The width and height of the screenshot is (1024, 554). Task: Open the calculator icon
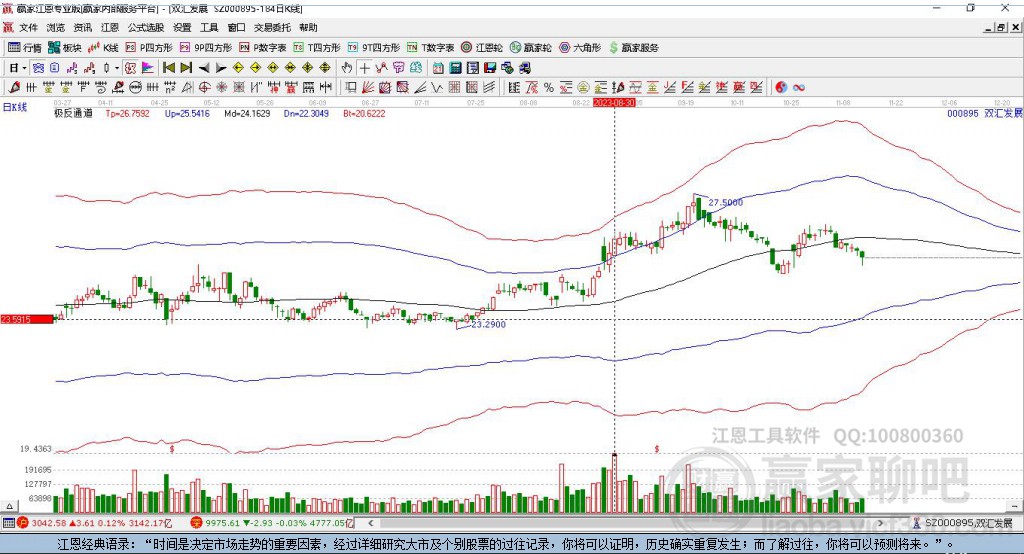pyautogui.click(x=455, y=68)
